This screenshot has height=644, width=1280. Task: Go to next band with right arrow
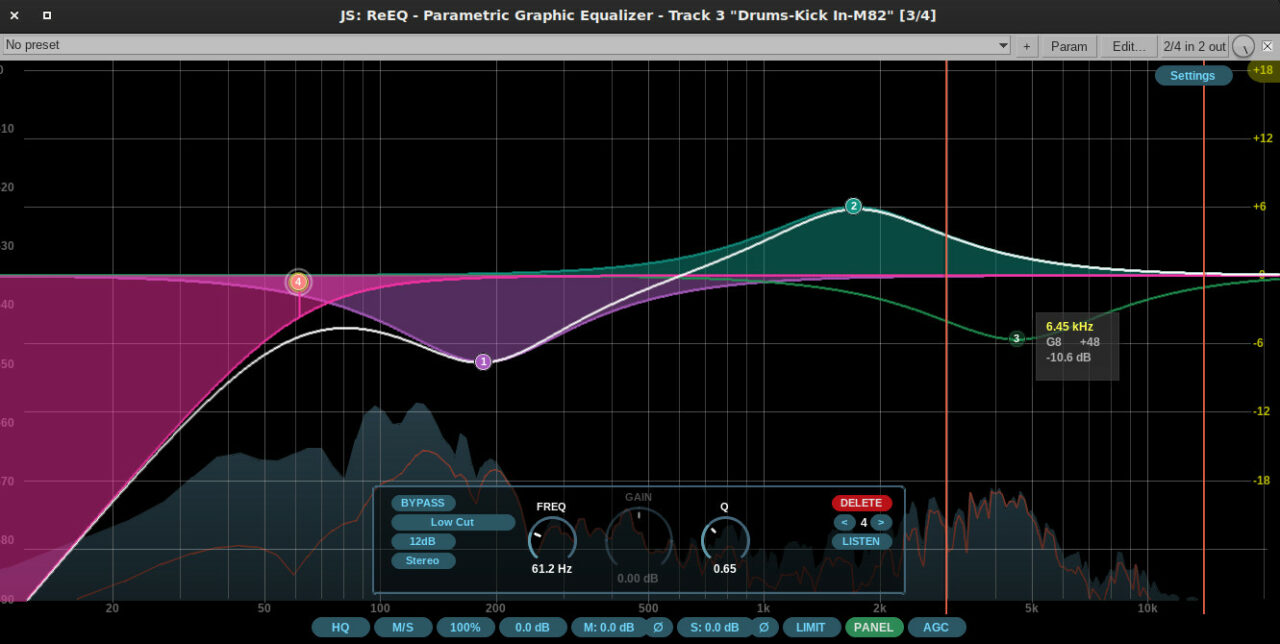(x=881, y=522)
